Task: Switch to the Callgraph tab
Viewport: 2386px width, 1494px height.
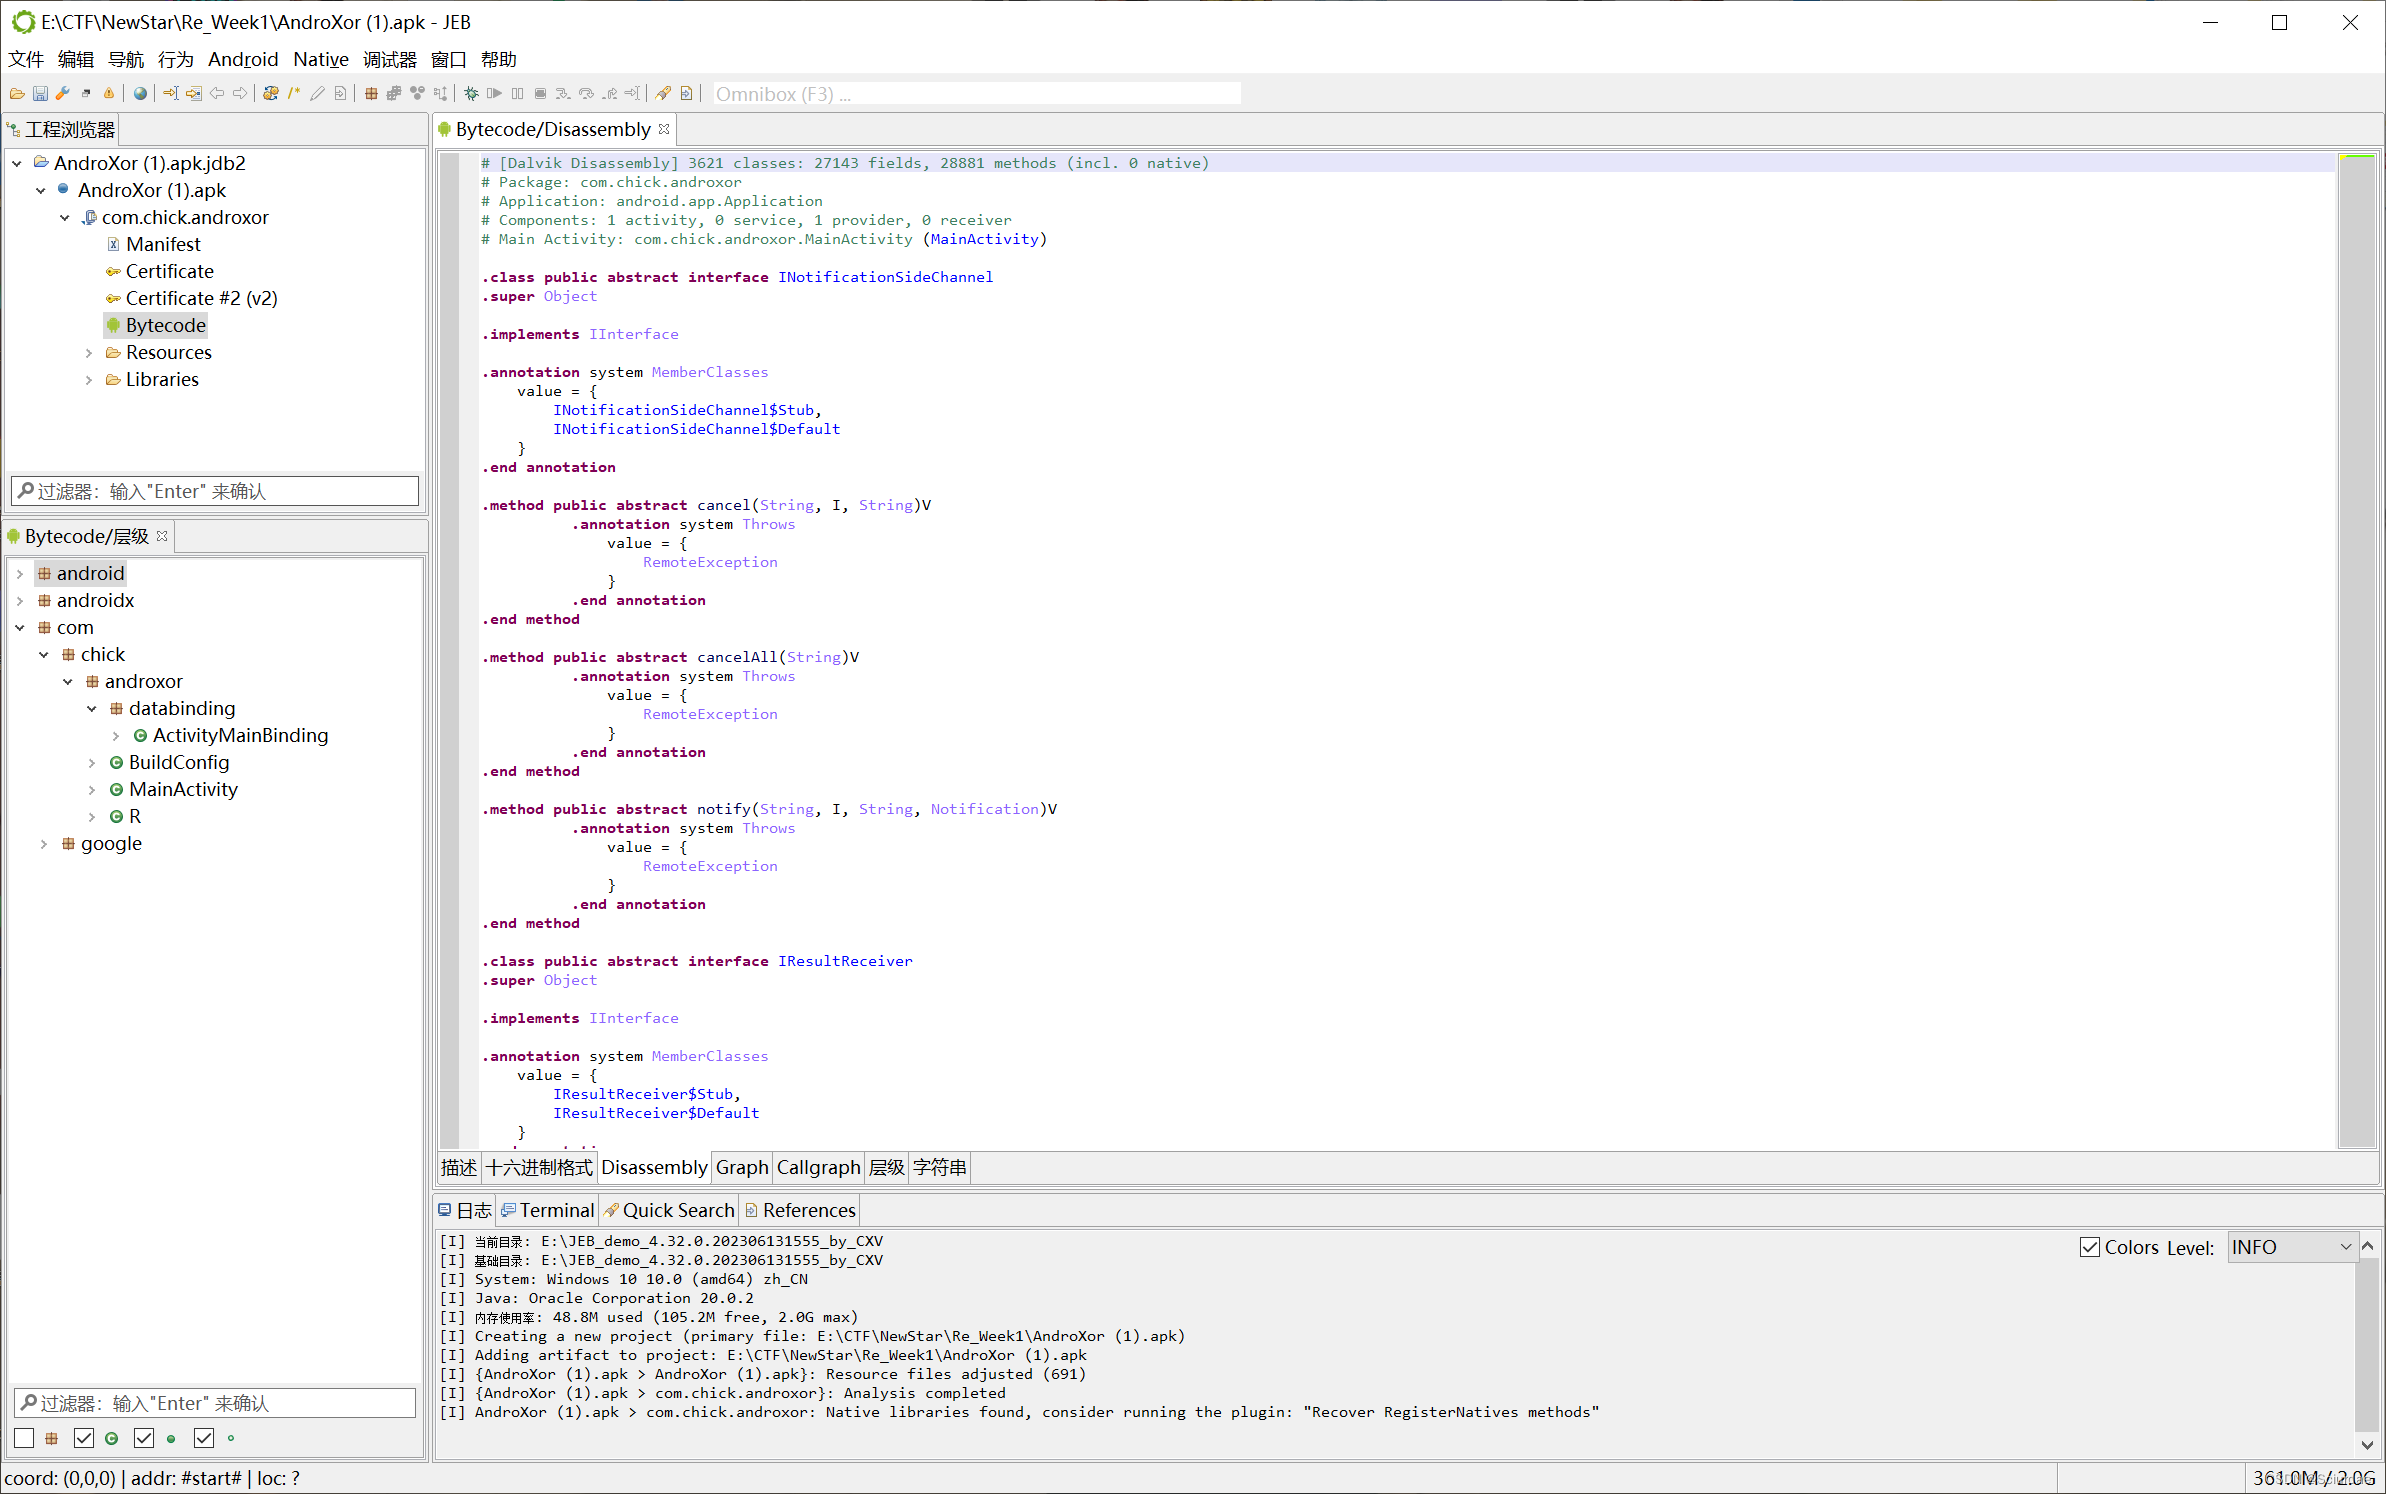Action: pyautogui.click(x=818, y=1167)
